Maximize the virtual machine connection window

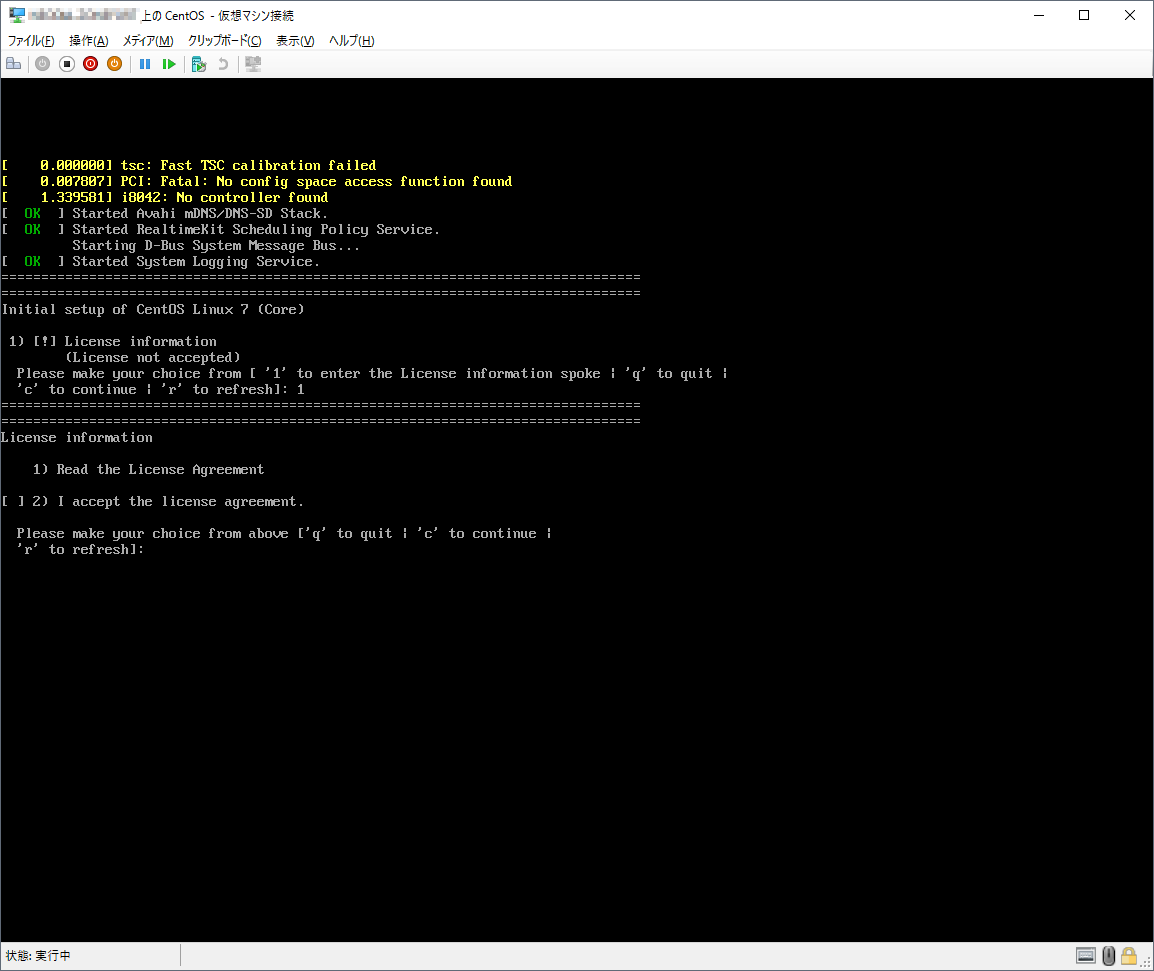pyautogui.click(x=1084, y=15)
